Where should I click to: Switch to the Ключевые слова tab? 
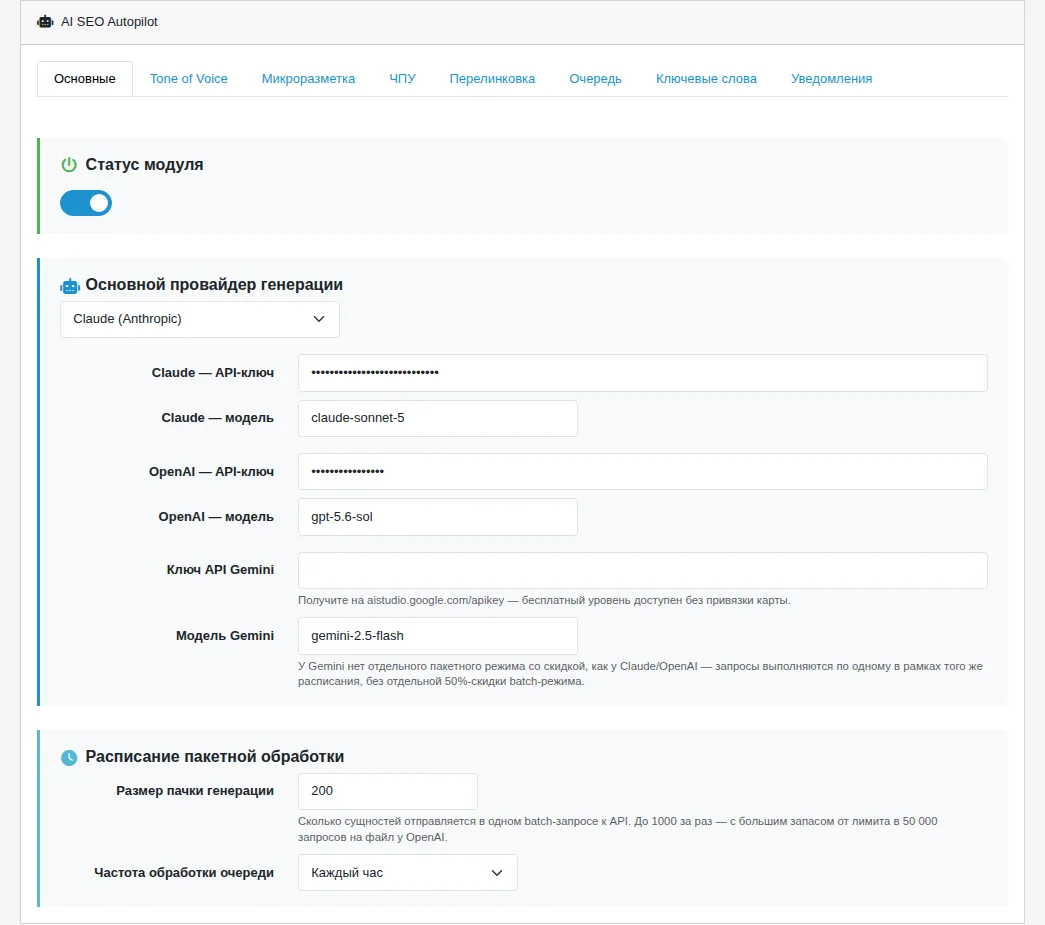point(706,79)
